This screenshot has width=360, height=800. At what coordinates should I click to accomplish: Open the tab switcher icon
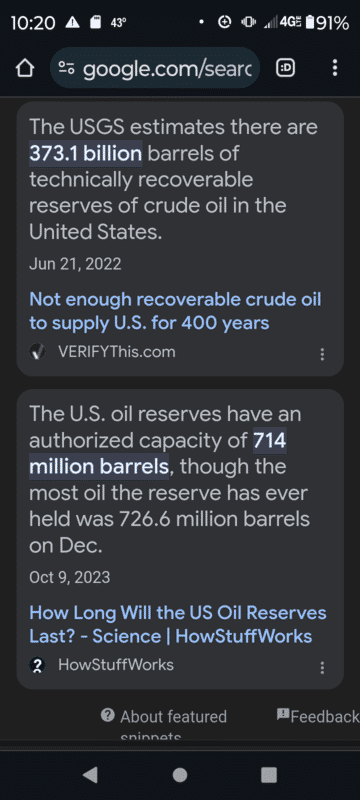pyautogui.click(x=286, y=68)
